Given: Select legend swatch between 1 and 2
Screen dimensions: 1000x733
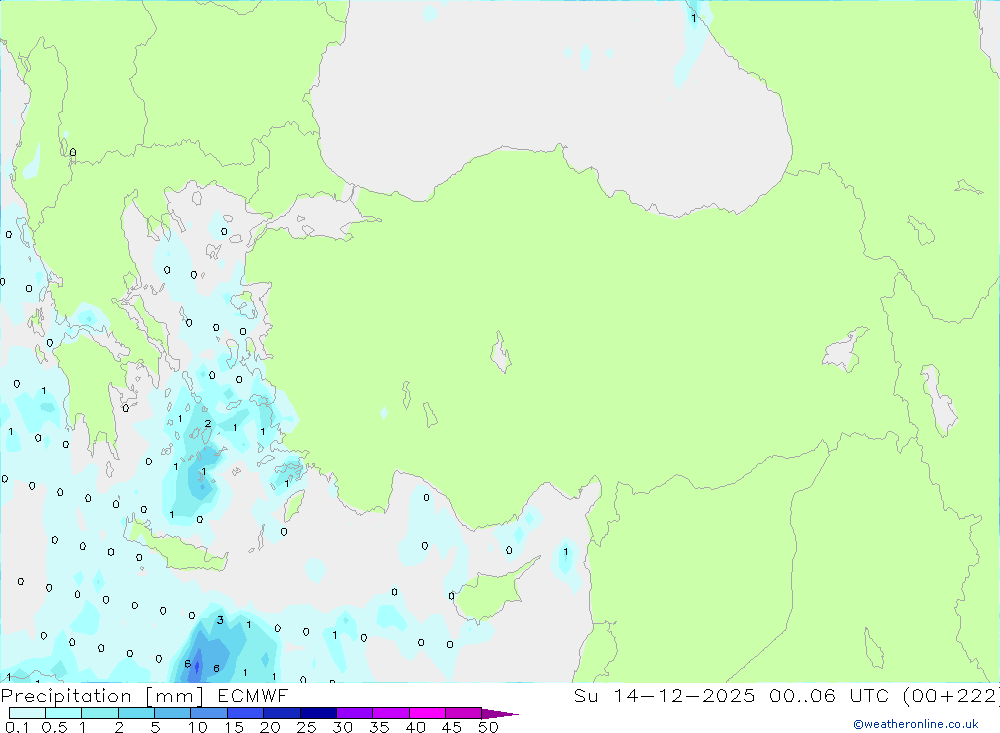Looking at the screenshot, I should pos(100,713).
